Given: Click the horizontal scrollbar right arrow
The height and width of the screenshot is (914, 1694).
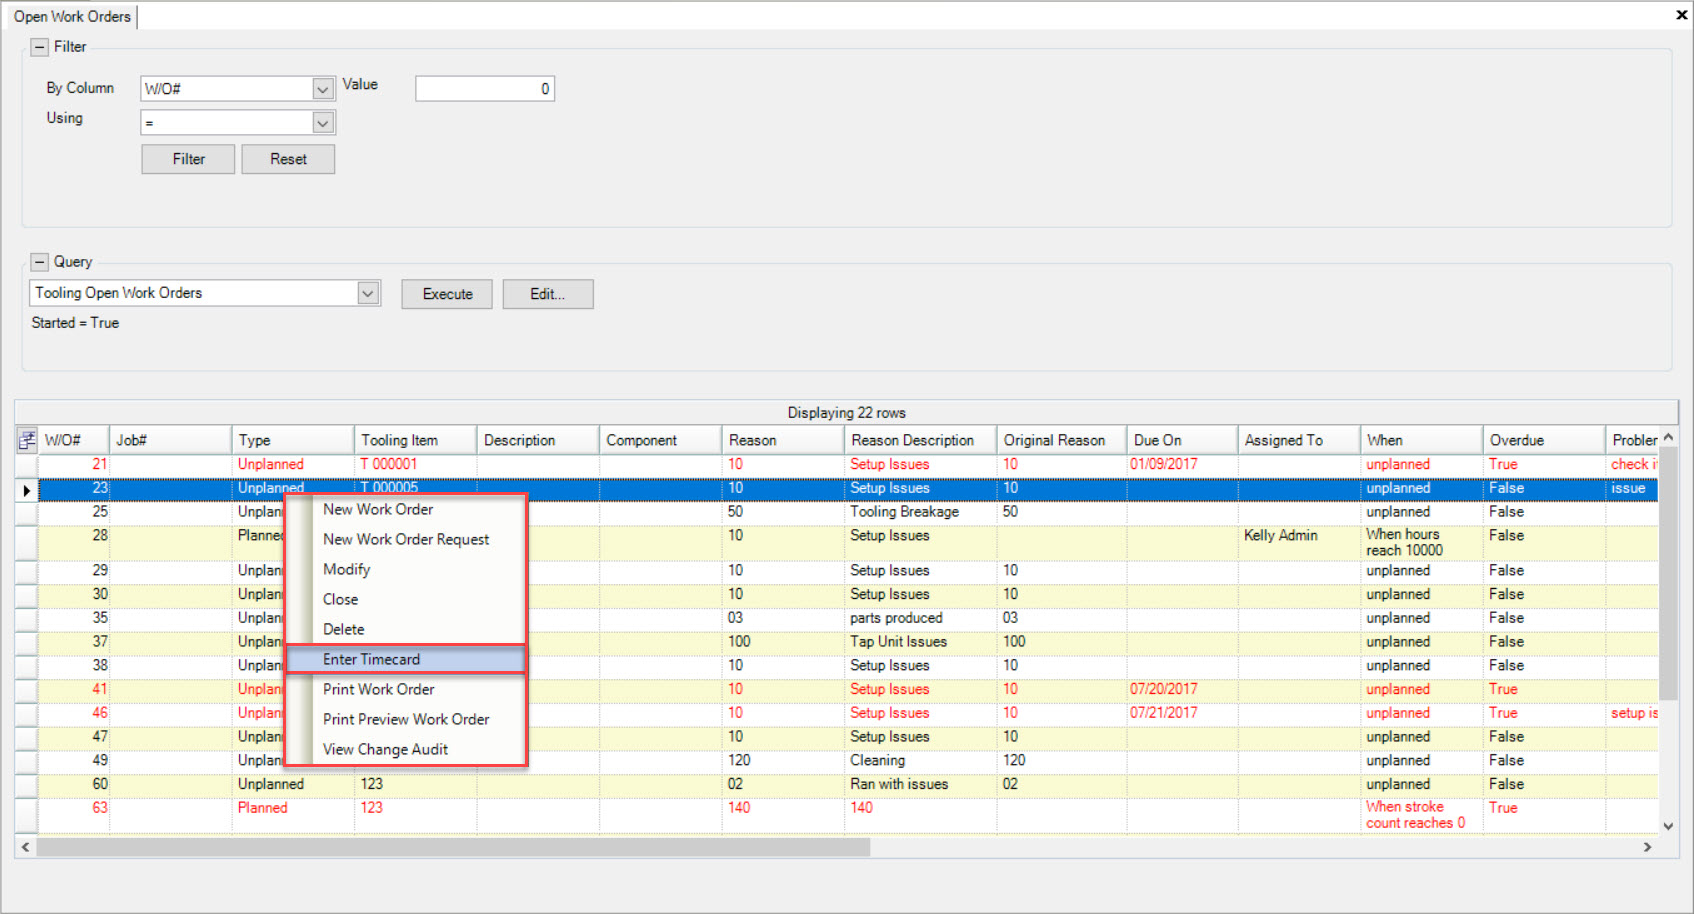Looking at the screenshot, I should click(1647, 847).
